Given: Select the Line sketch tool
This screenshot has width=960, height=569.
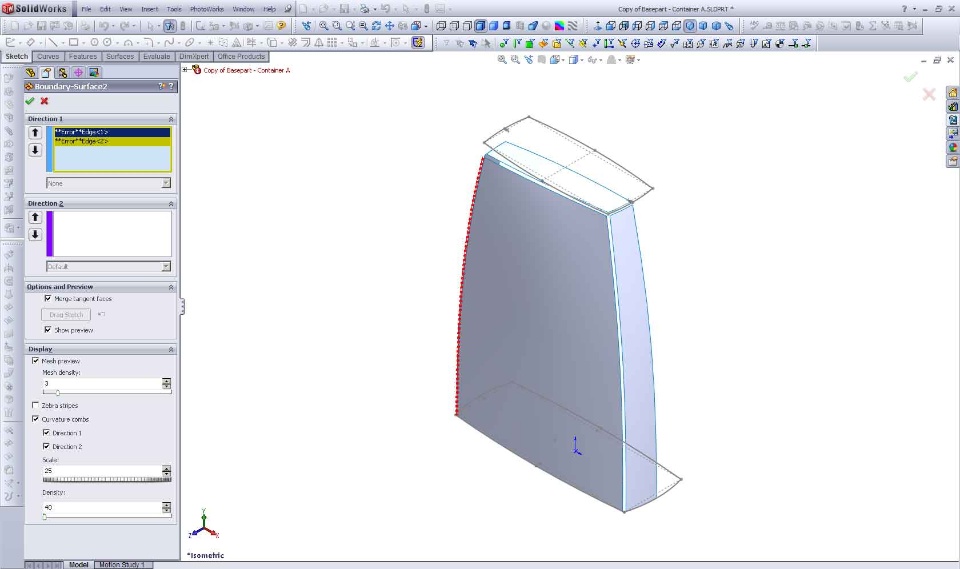Looking at the screenshot, I should coord(53,43).
